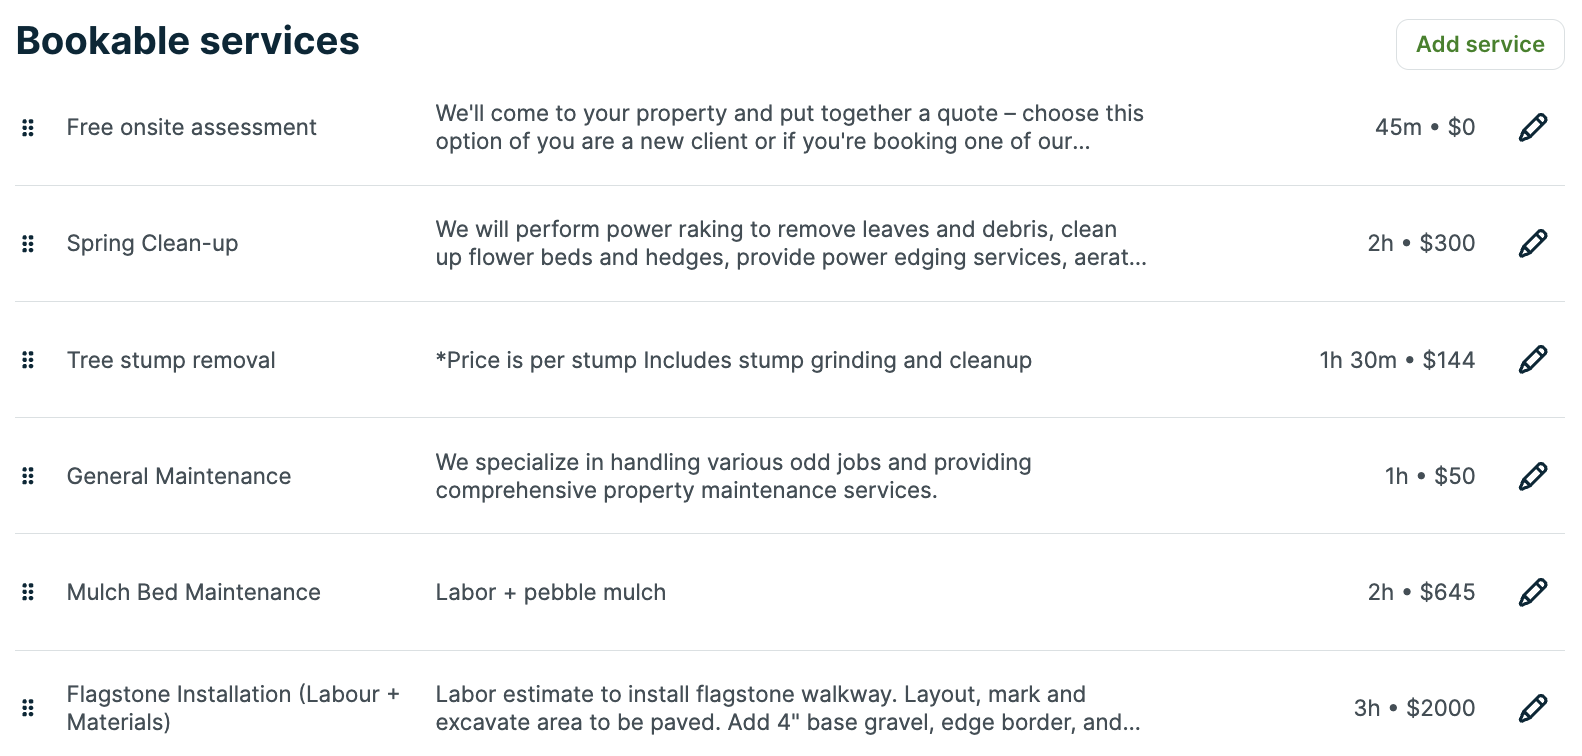Open the Spring Clean-up service name

(x=152, y=244)
